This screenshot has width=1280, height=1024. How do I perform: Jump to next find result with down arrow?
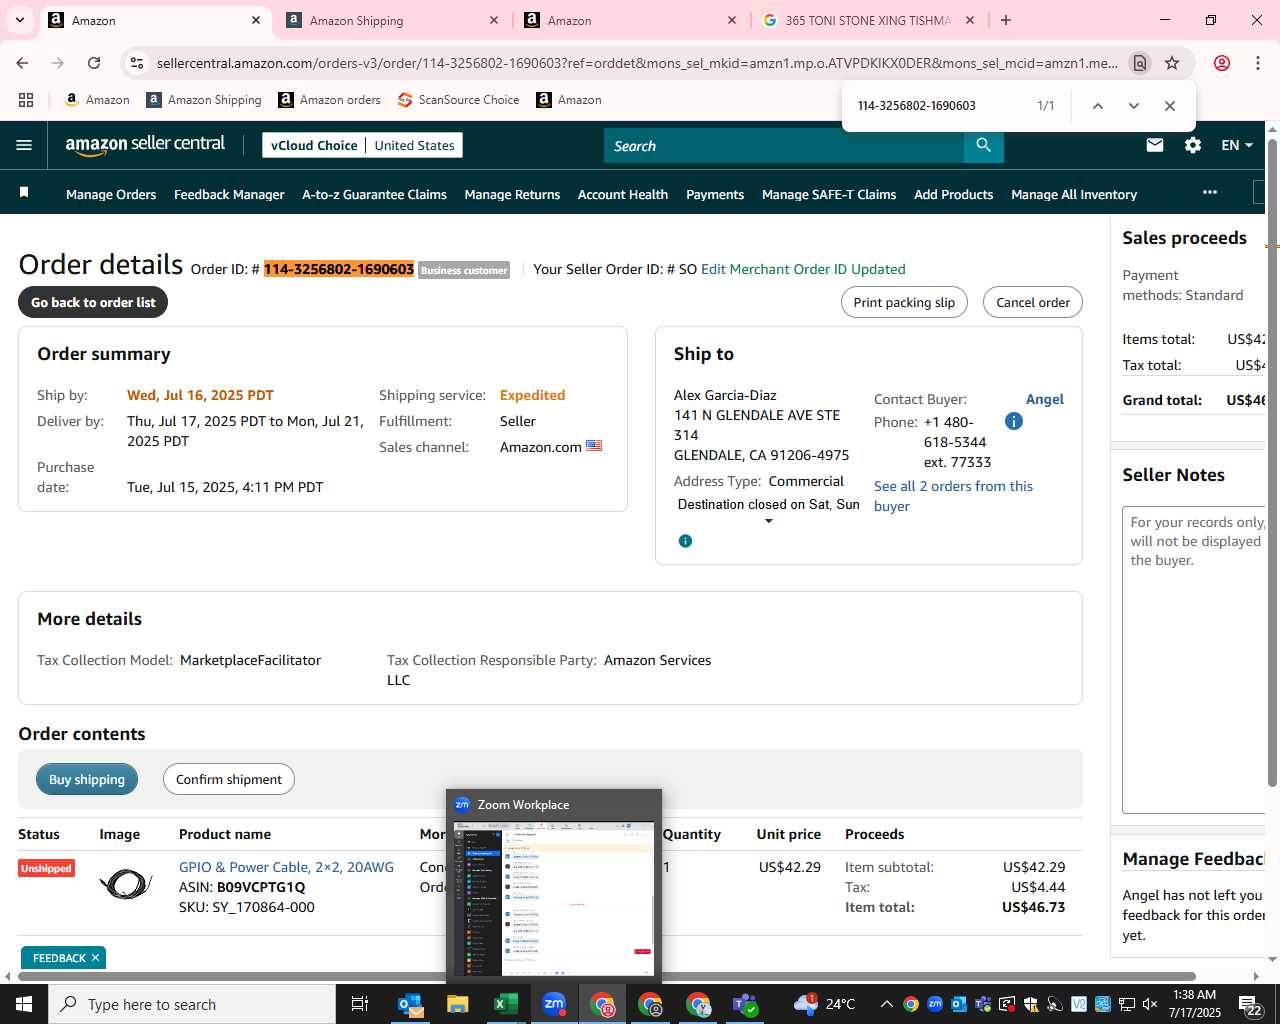(x=1133, y=106)
